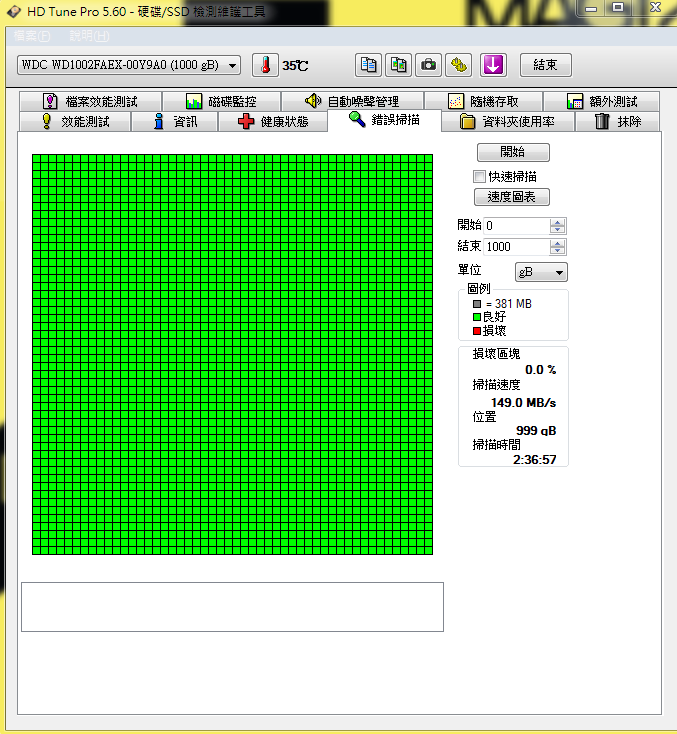
Task: Open the 單位 gB unit dropdown
Action: coord(541,272)
